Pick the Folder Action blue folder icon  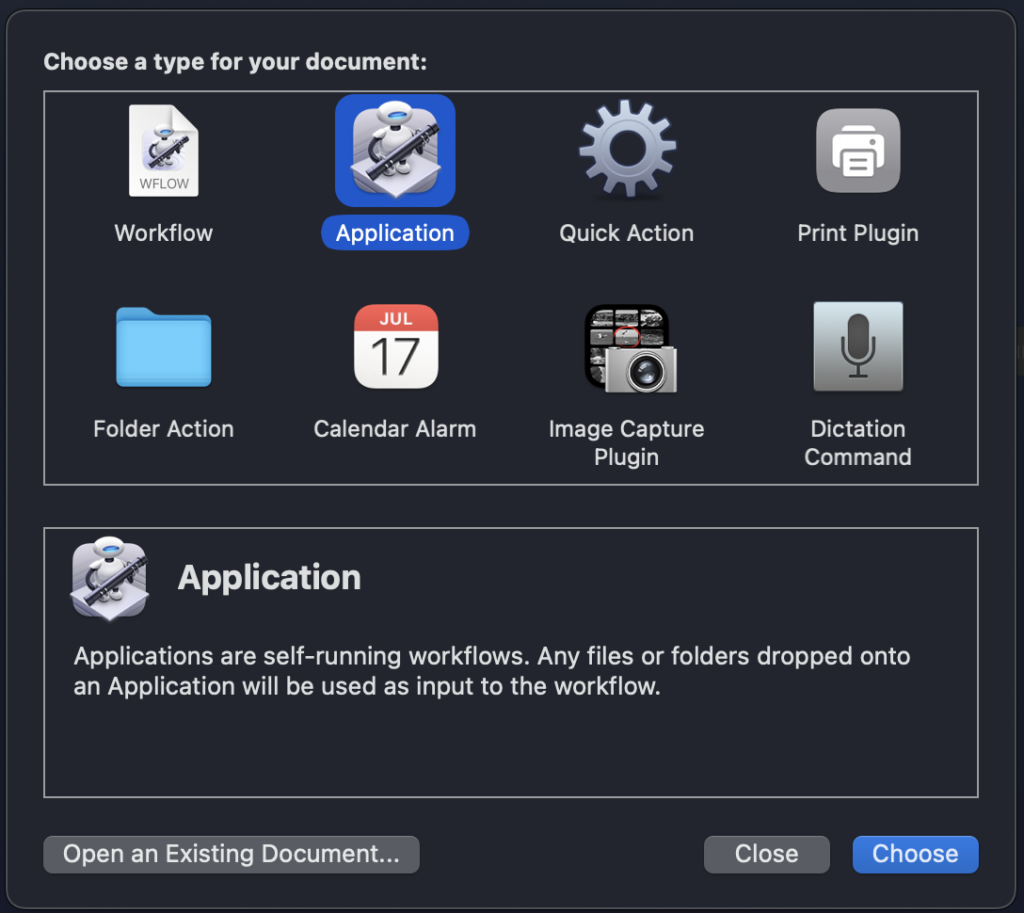(x=164, y=347)
